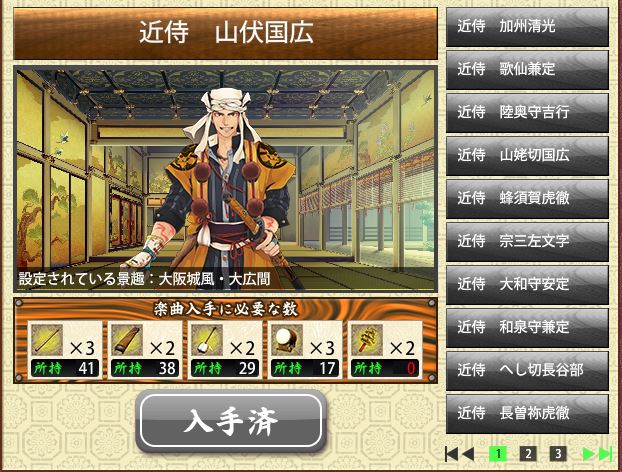Select current page 1 indicator
The height and width of the screenshot is (472, 622).
498,454
